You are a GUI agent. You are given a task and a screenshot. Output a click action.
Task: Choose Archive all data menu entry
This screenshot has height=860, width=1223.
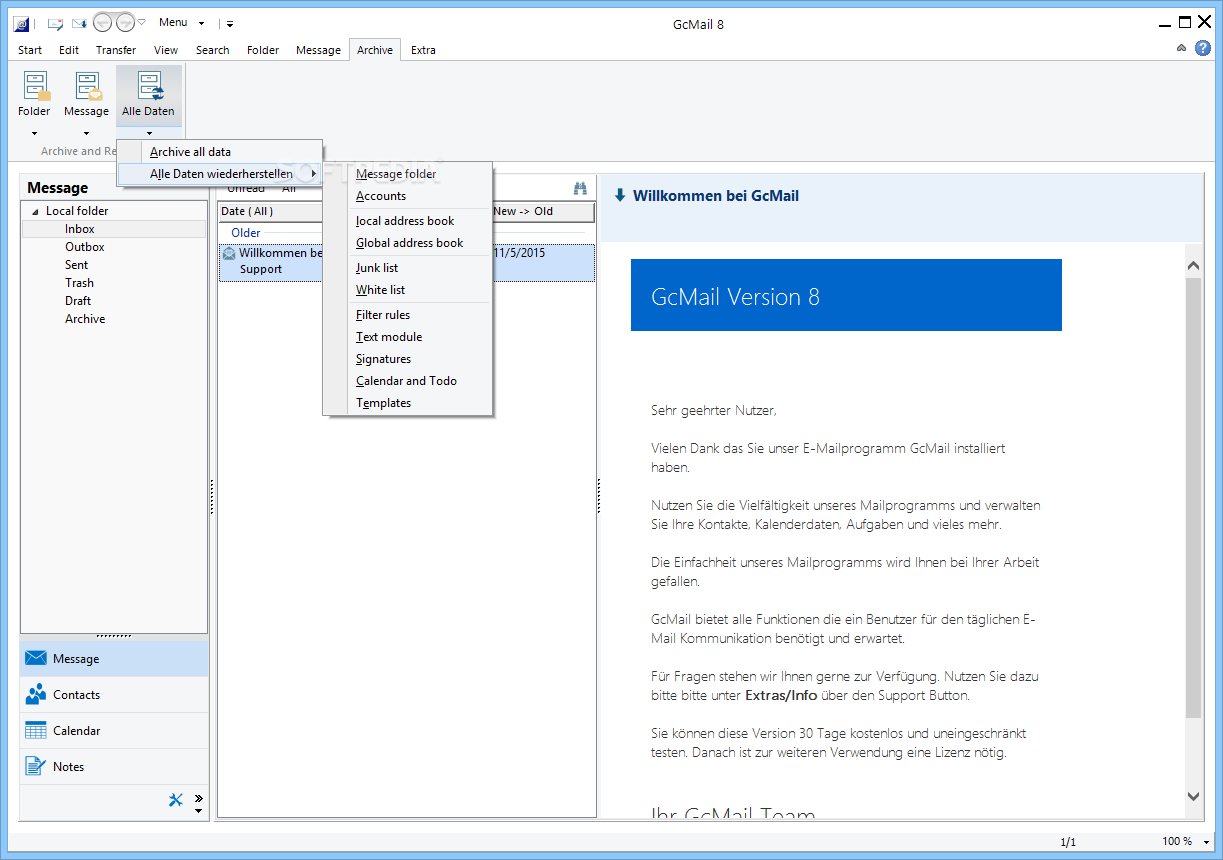tap(220, 152)
